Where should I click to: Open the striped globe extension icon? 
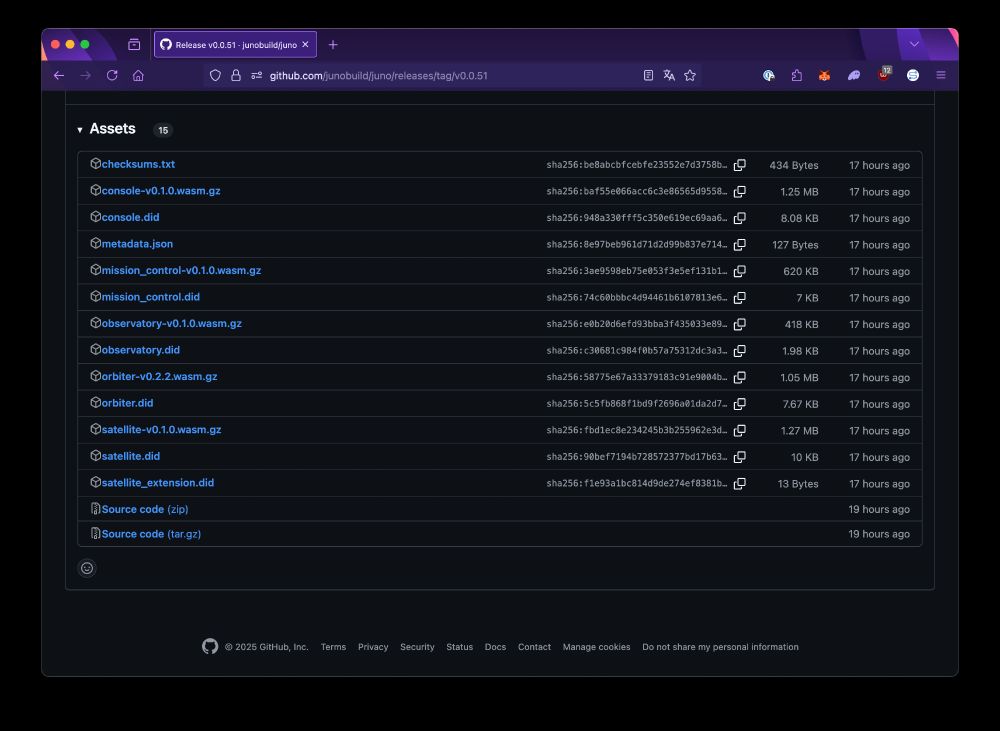click(x=913, y=75)
